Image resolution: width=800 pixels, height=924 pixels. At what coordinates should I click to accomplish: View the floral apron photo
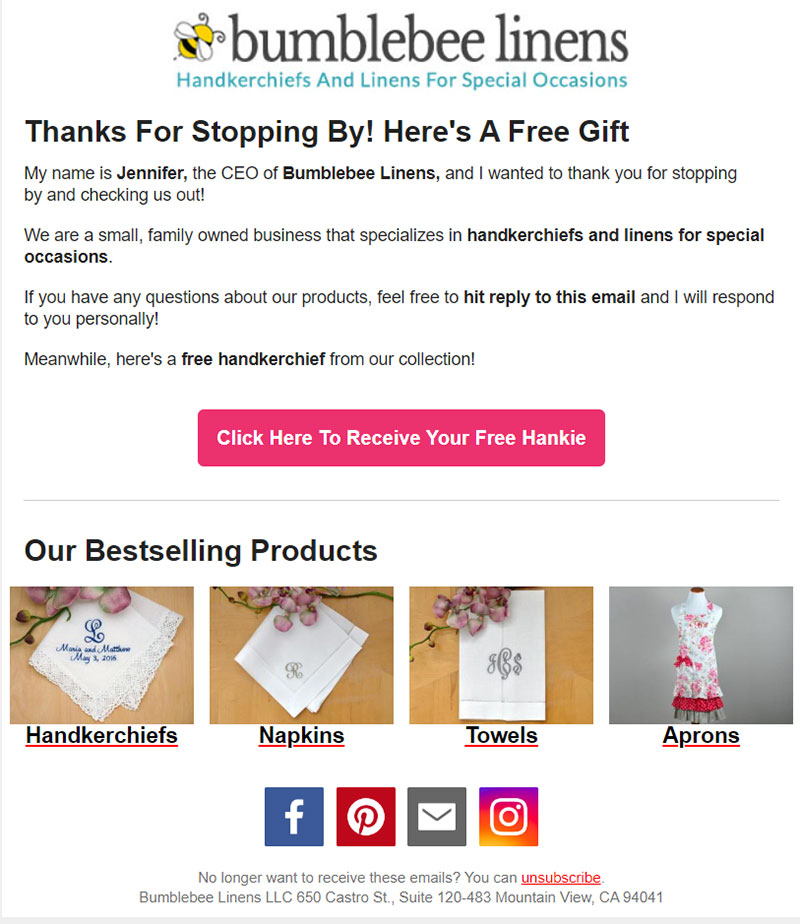[x=701, y=655]
